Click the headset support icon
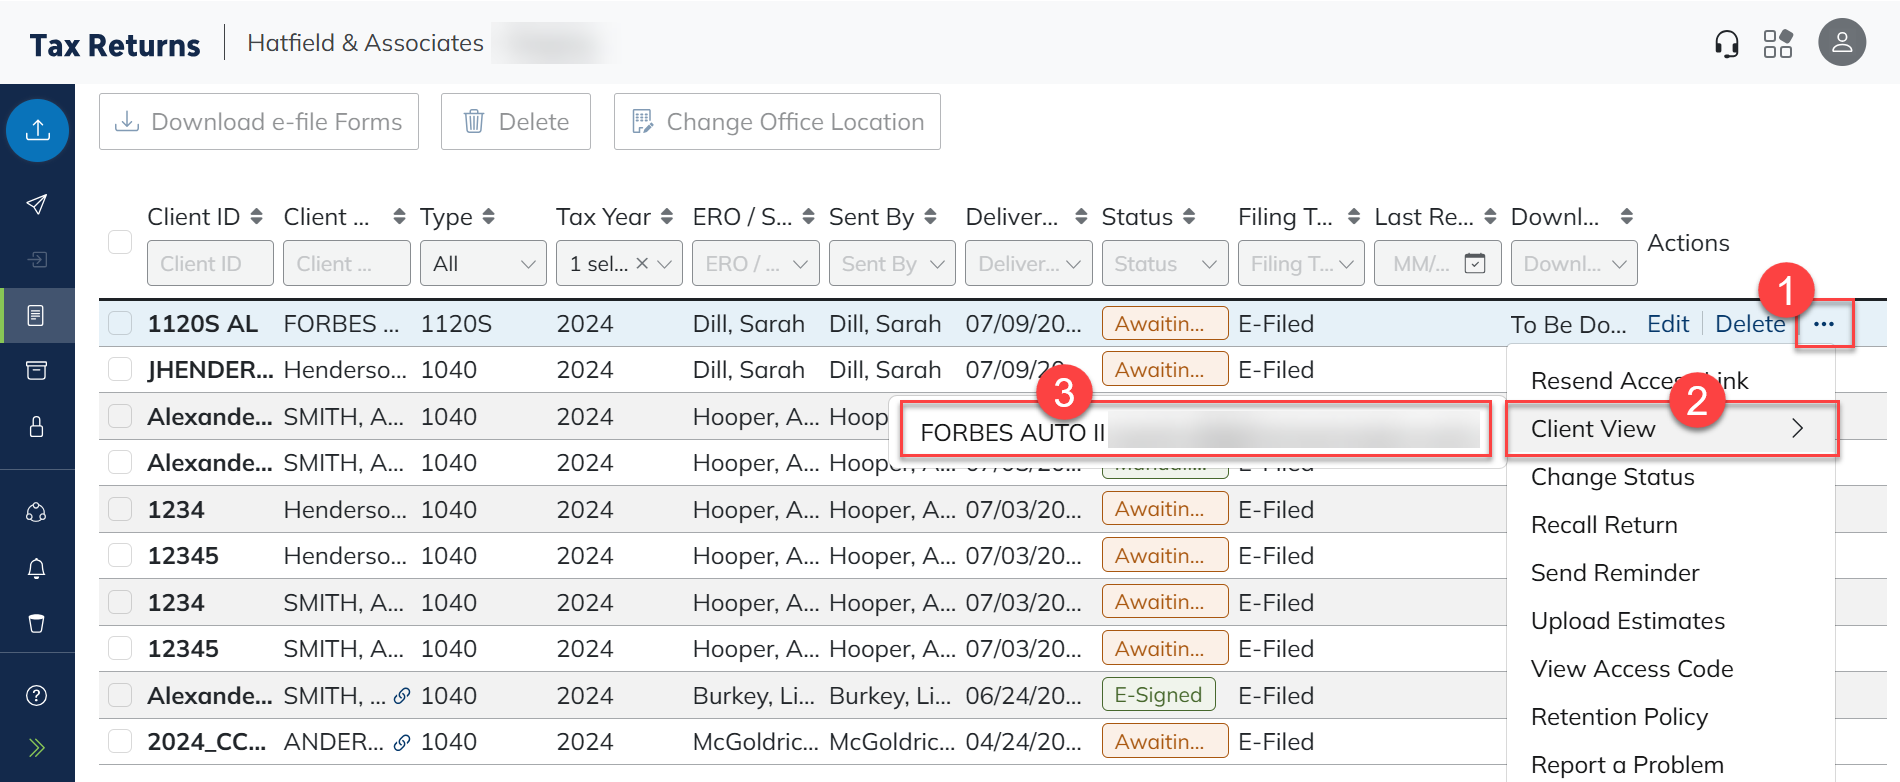 [x=1726, y=44]
